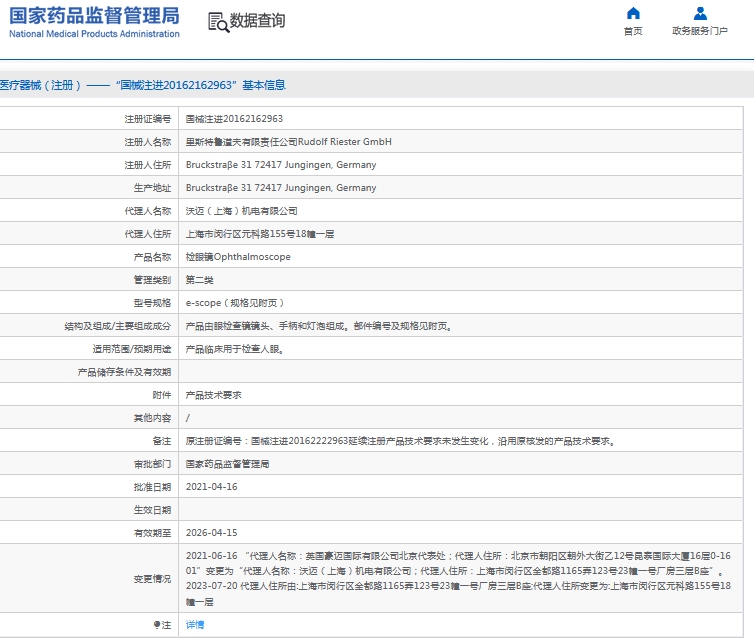The height and width of the screenshot is (642, 754).
Task: Open the 政务服务门户 person icon
Action: point(699,13)
